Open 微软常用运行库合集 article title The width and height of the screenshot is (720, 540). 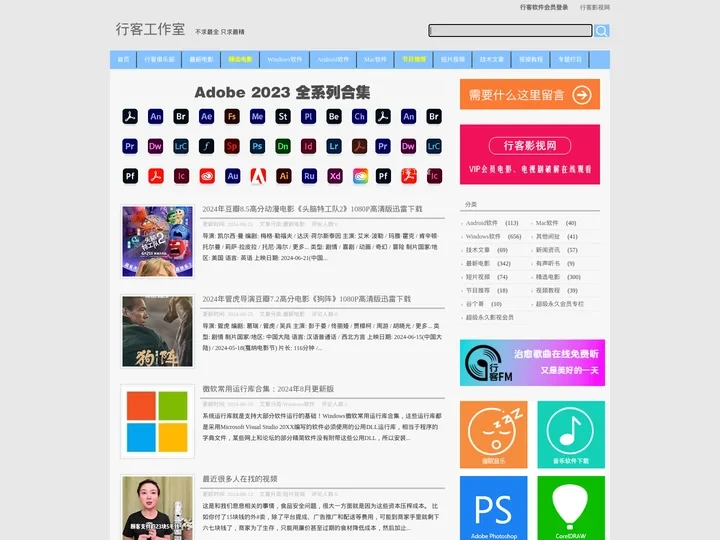tap(268, 389)
